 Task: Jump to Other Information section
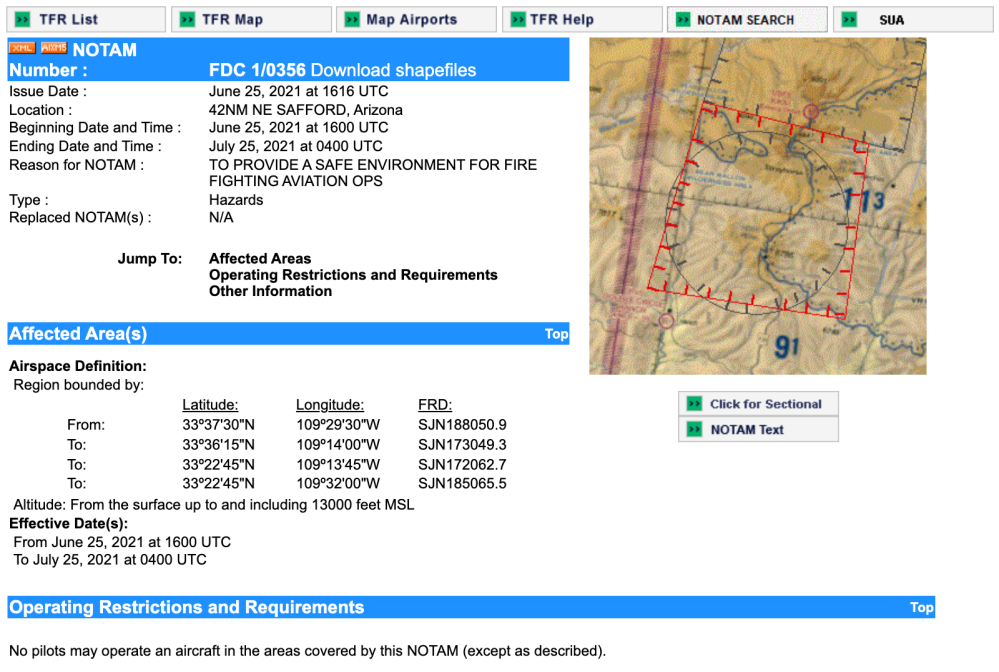point(270,291)
